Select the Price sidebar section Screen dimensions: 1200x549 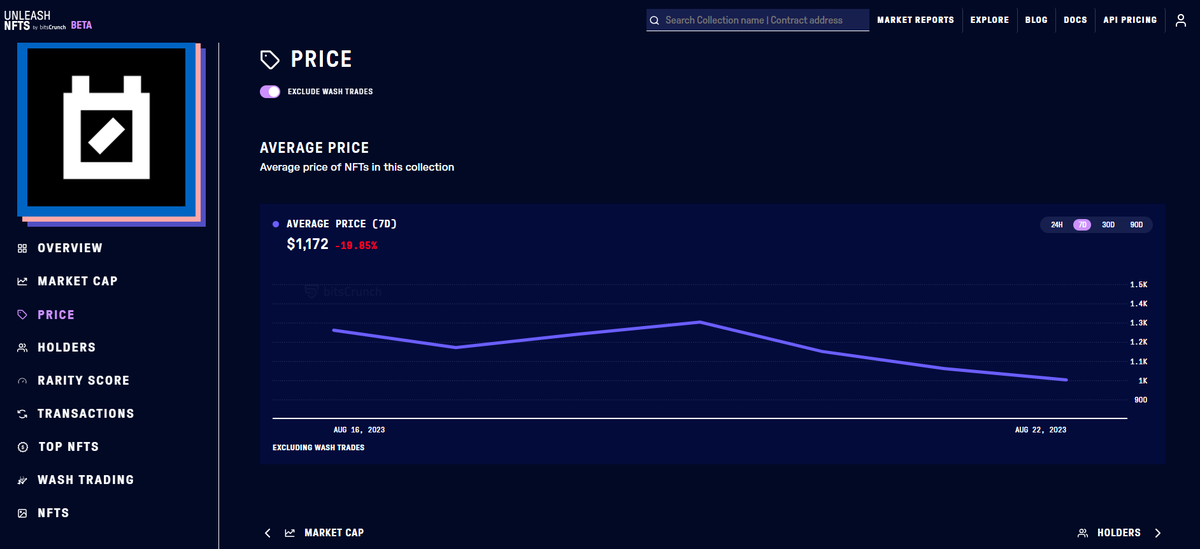pyautogui.click(x=56, y=314)
